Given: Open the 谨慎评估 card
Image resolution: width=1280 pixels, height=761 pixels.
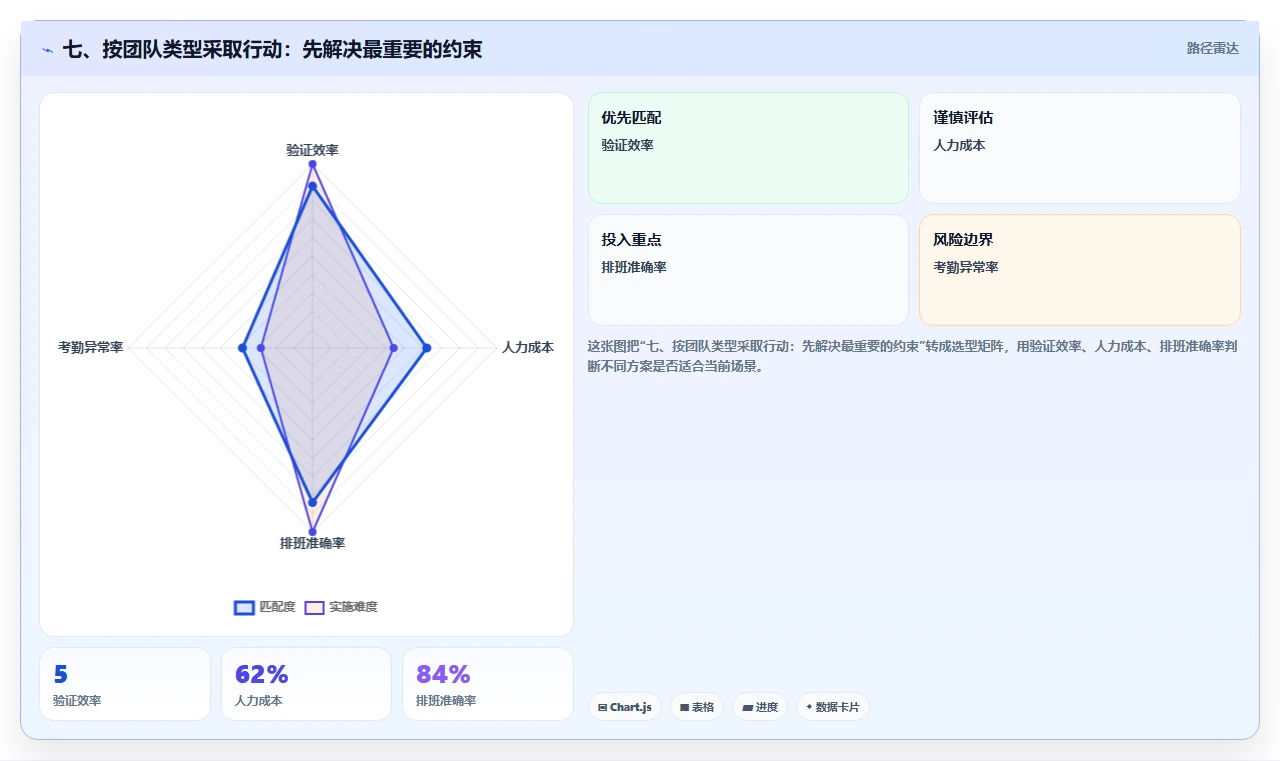Looking at the screenshot, I should click(x=1080, y=148).
